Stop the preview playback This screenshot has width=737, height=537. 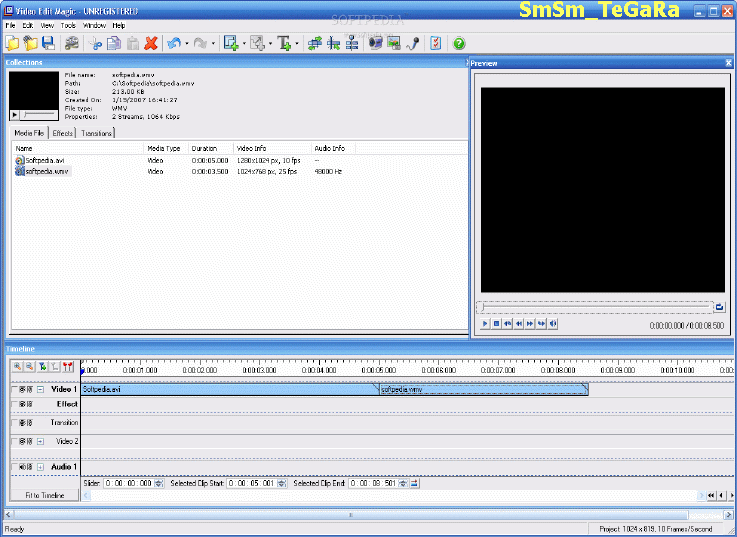pos(496,324)
